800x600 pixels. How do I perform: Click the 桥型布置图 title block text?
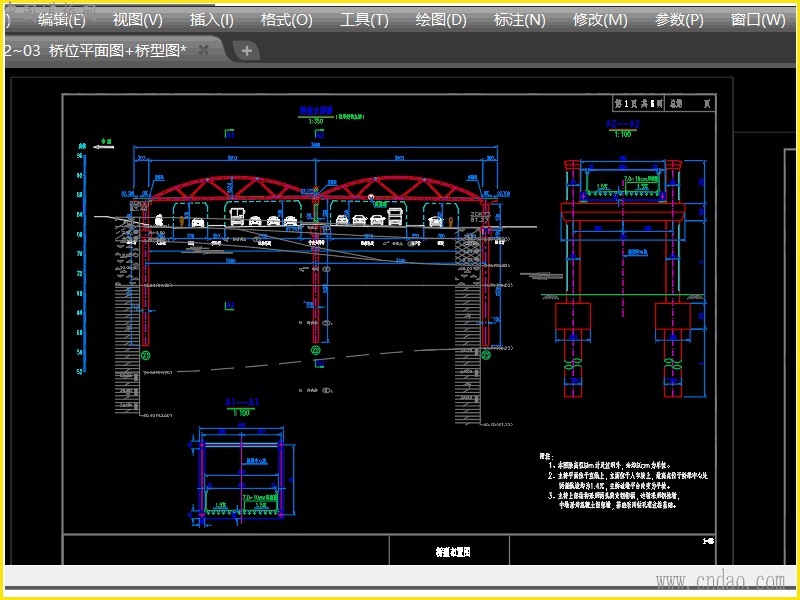[453, 552]
